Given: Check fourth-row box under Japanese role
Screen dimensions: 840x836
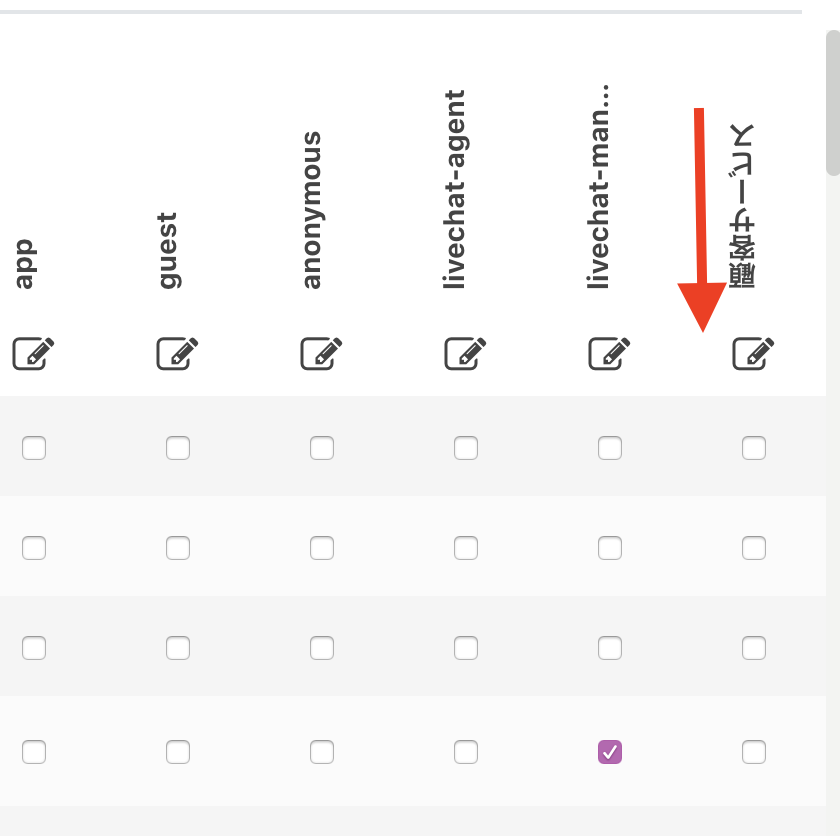Looking at the screenshot, I should click(754, 752).
